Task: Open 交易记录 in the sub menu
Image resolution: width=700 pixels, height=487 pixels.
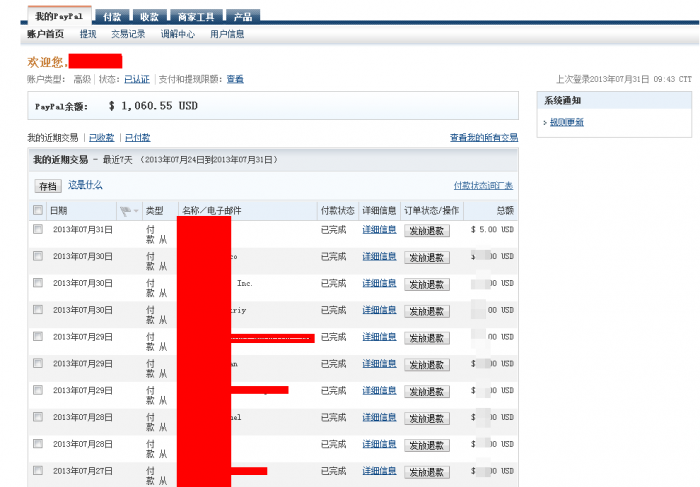Action: click(x=128, y=34)
